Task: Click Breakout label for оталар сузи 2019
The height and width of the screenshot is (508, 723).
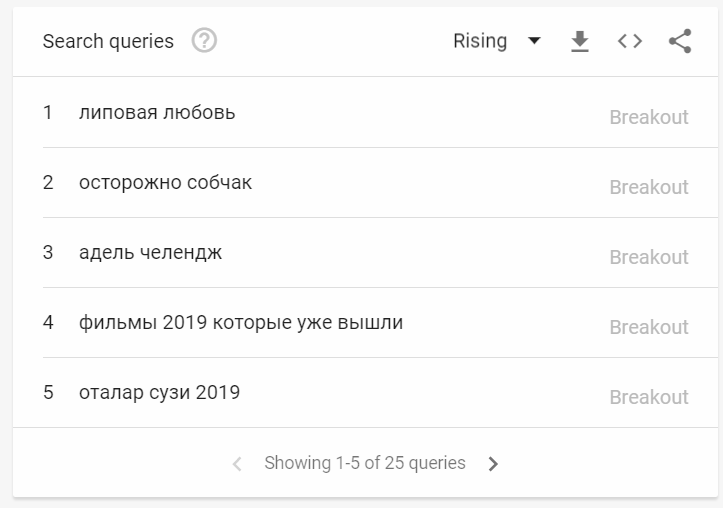Action: pos(649,397)
